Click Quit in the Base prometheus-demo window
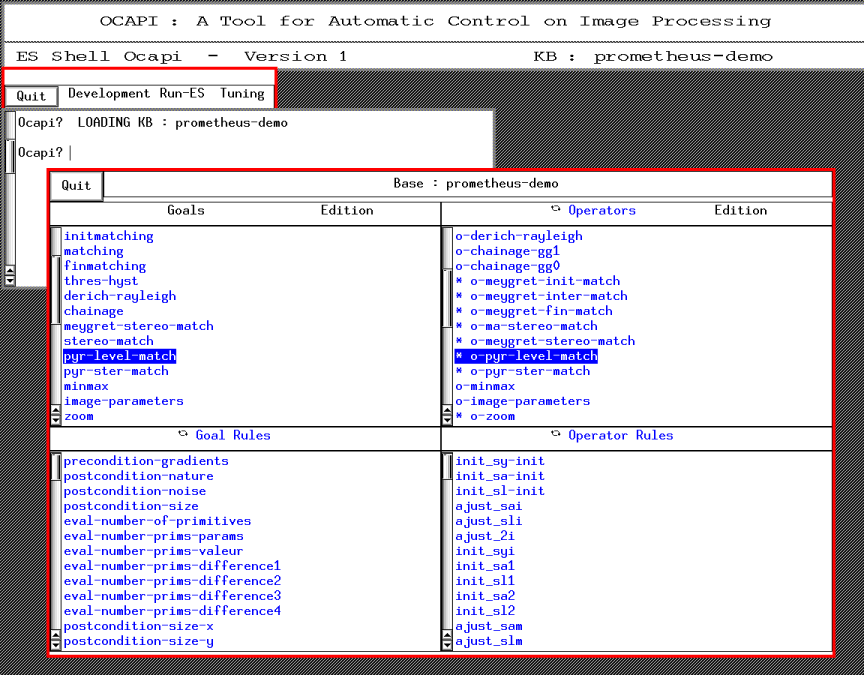This screenshot has width=864, height=675. (x=76, y=186)
